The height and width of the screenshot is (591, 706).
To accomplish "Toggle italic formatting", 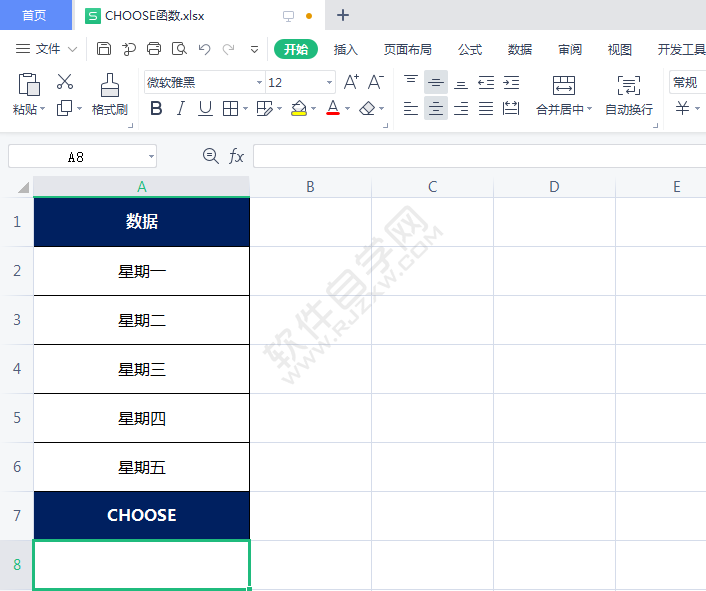I will [x=181, y=108].
